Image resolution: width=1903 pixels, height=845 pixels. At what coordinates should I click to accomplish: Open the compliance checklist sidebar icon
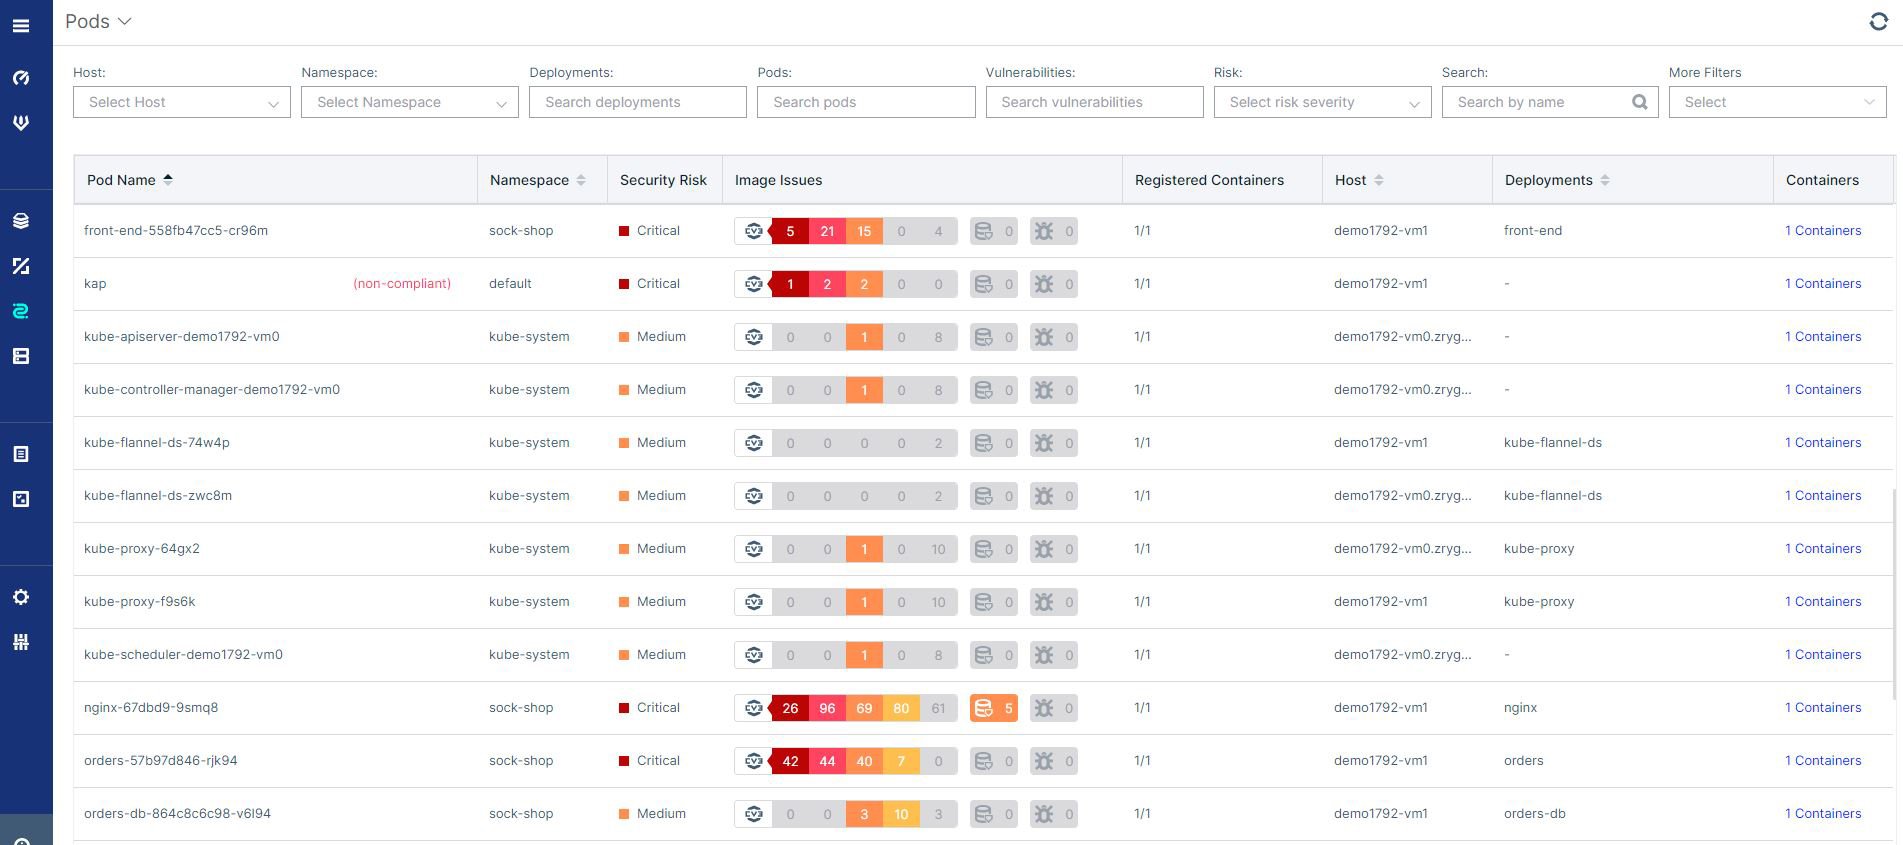pyautogui.click(x=20, y=499)
